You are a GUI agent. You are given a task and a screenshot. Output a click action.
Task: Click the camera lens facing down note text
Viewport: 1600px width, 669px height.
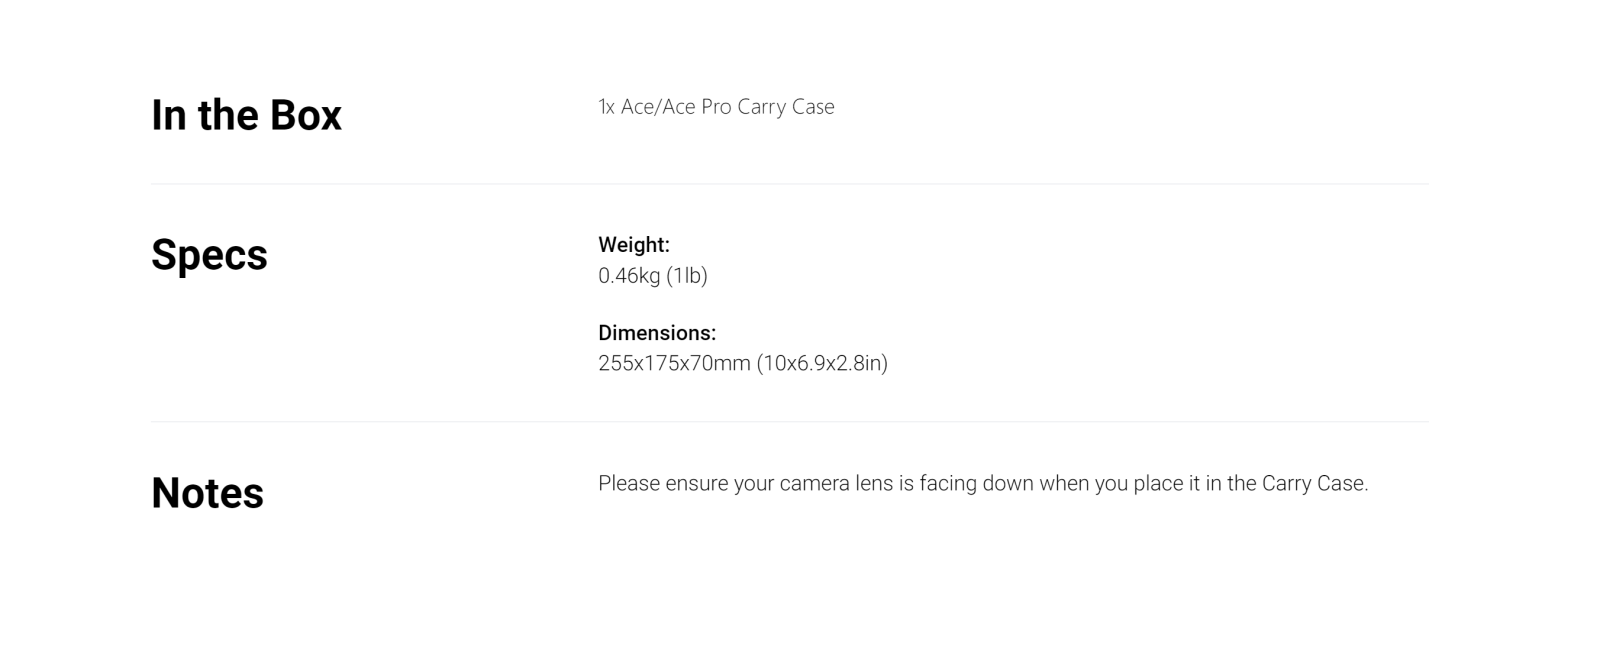[983, 483]
